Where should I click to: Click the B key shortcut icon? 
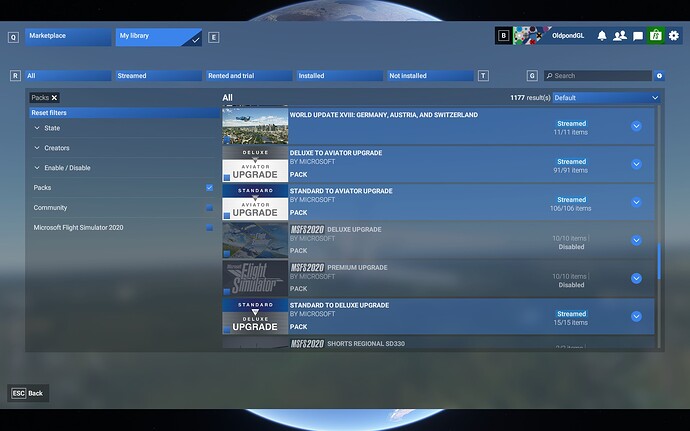(503, 36)
